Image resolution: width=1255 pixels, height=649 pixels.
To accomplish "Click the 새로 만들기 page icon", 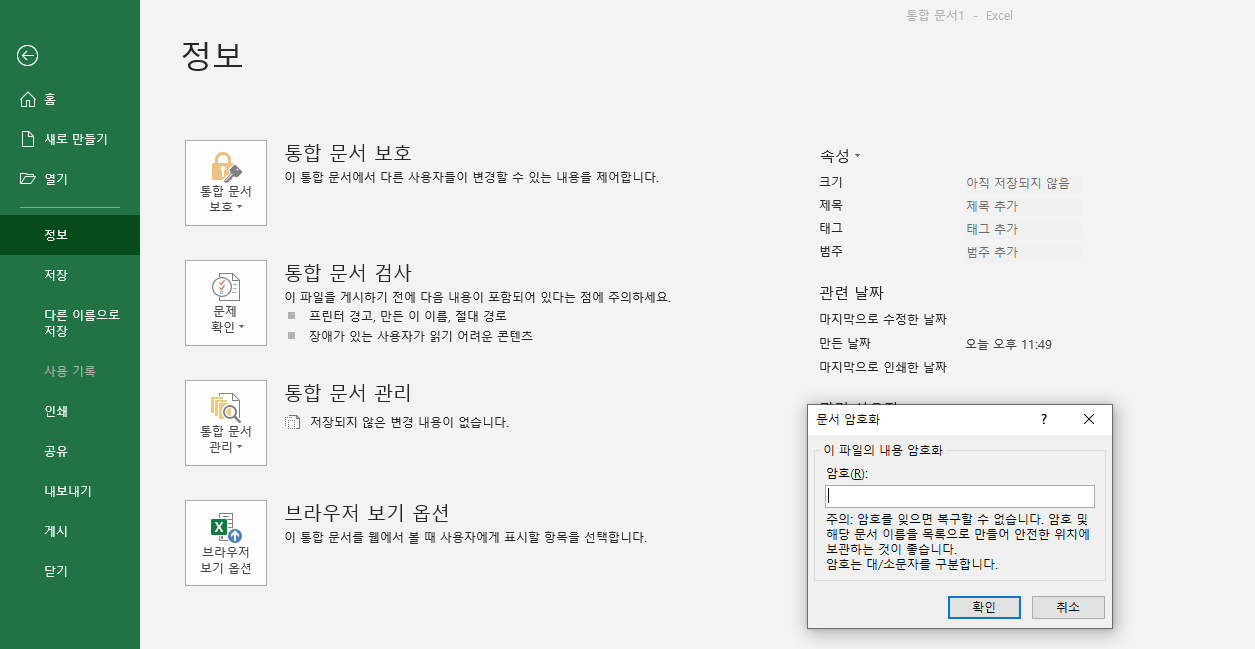I will (28, 139).
